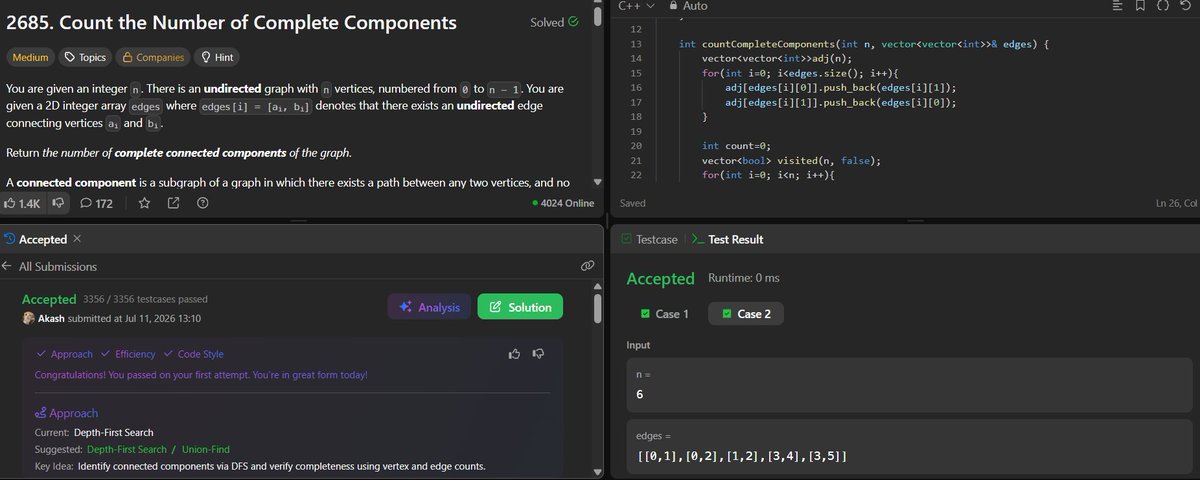Click '3356 / 3356 testcases passed' text

145,299
